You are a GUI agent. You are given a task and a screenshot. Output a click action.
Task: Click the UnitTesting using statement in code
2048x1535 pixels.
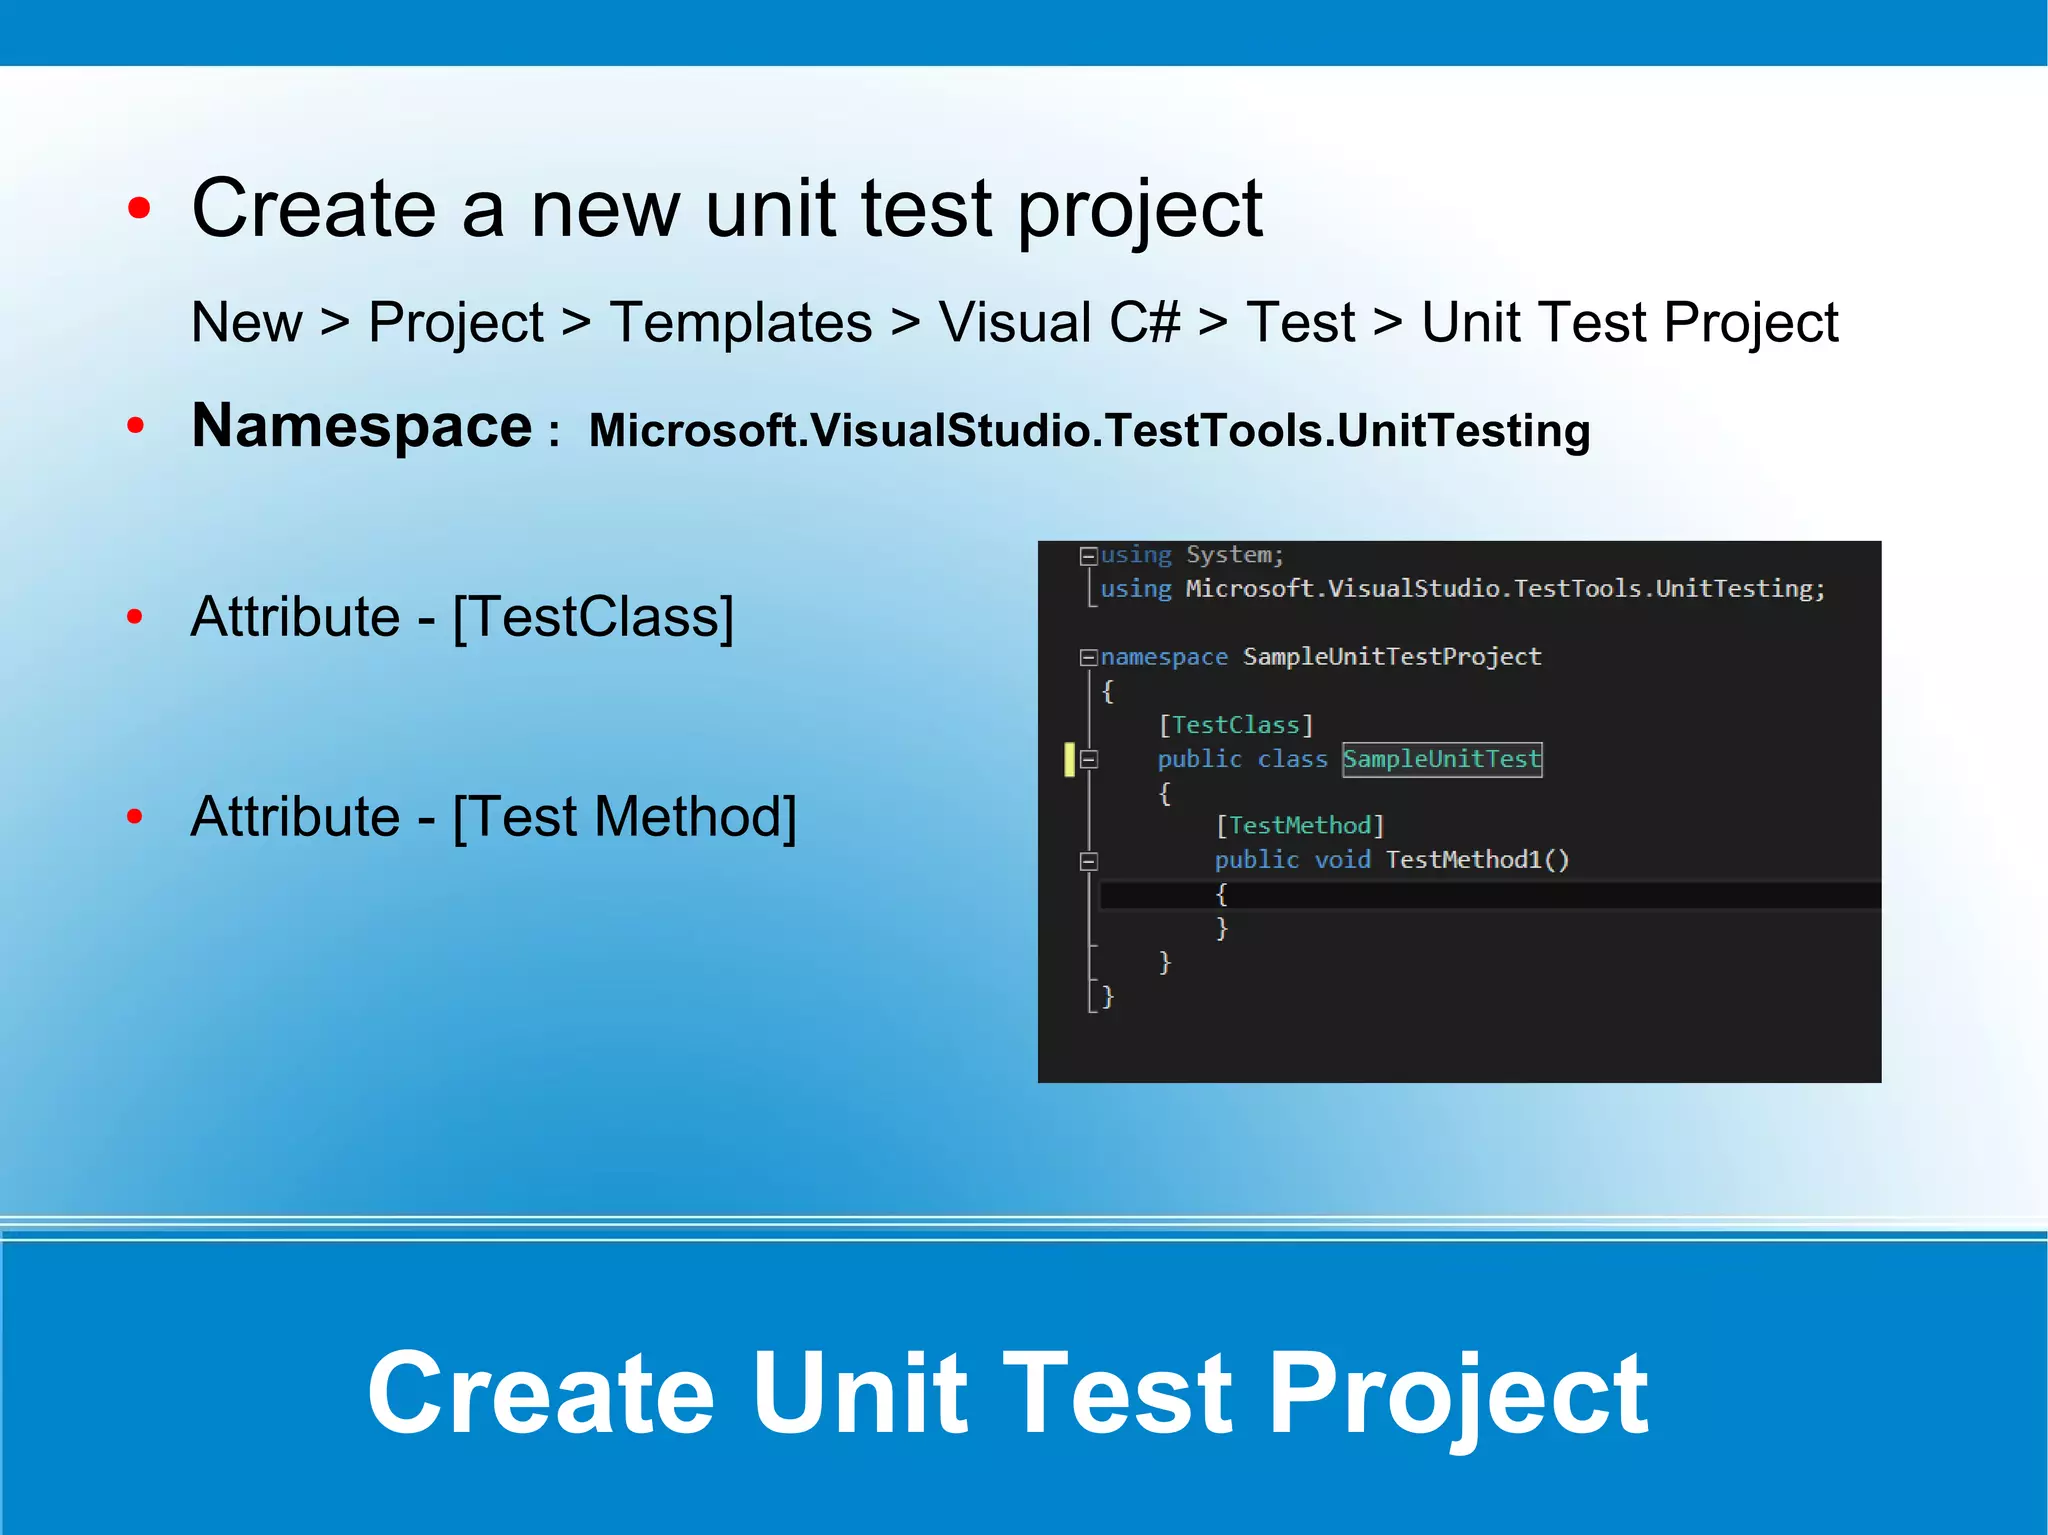(x=1462, y=589)
